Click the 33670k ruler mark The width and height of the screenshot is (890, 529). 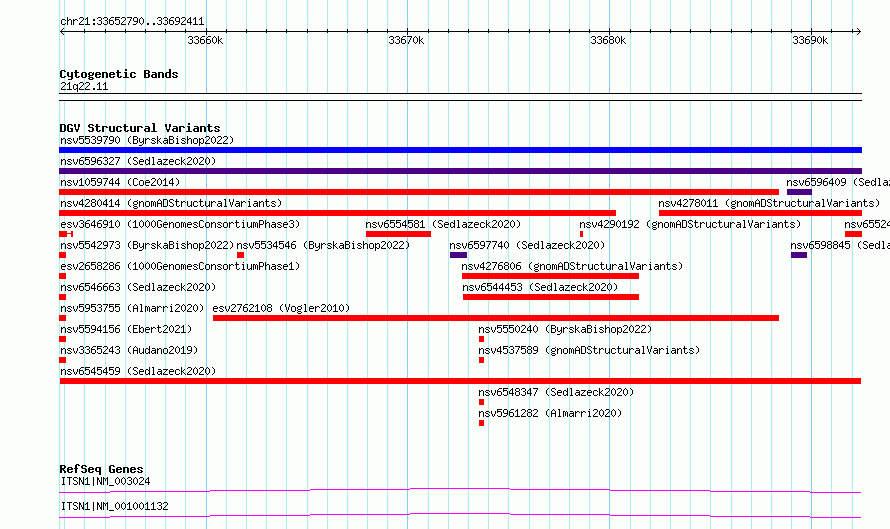[x=406, y=40]
